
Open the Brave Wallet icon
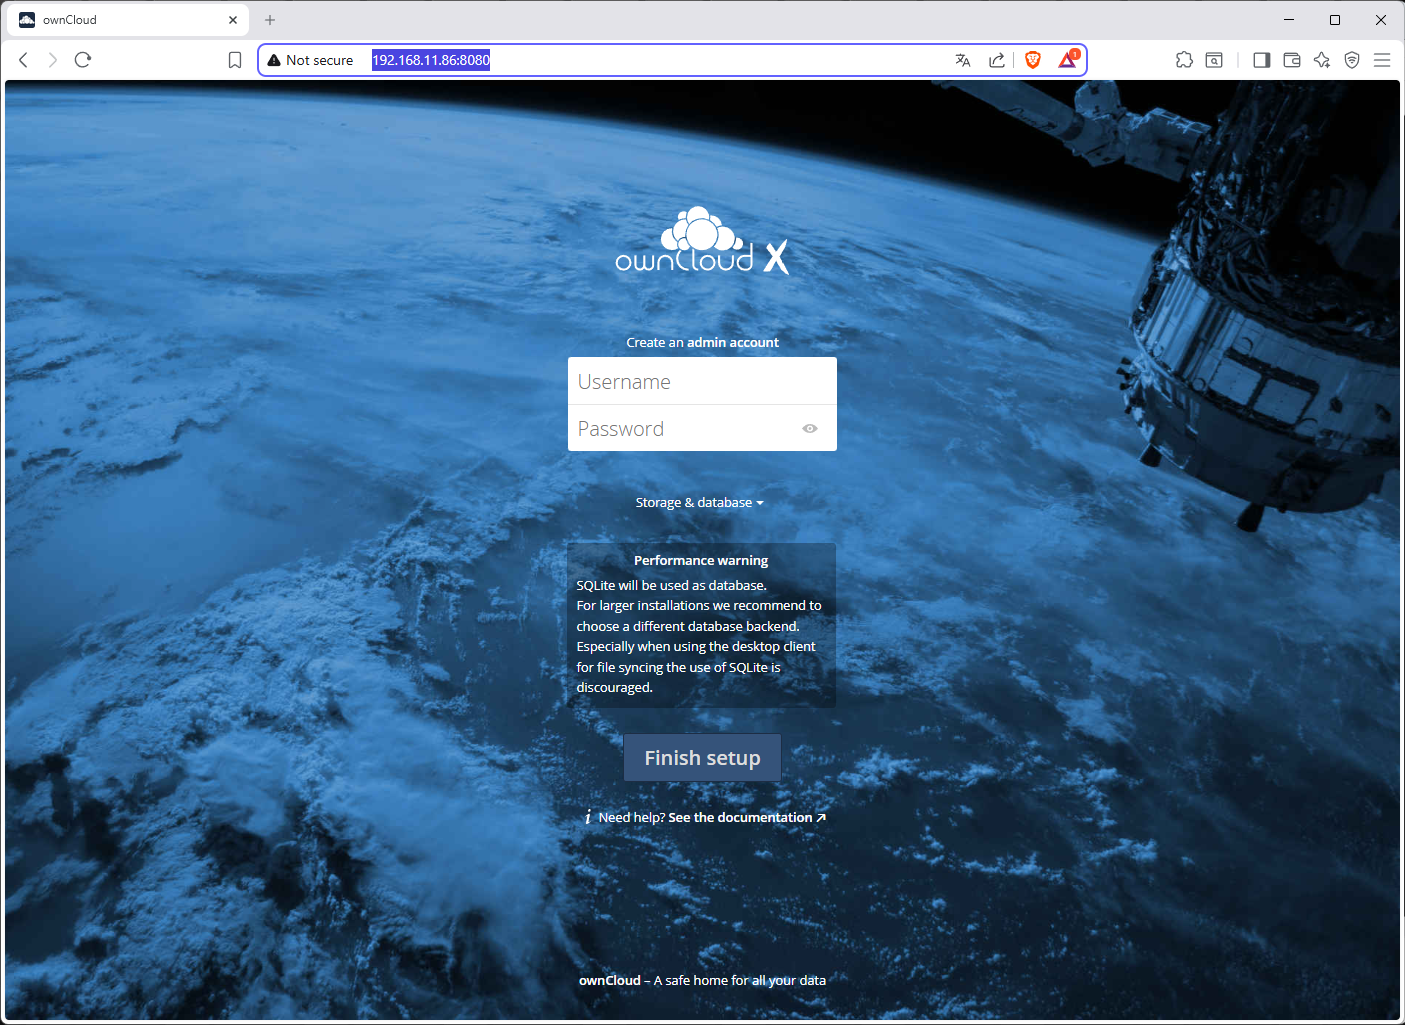pyautogui.click(x=1292, y=60)
